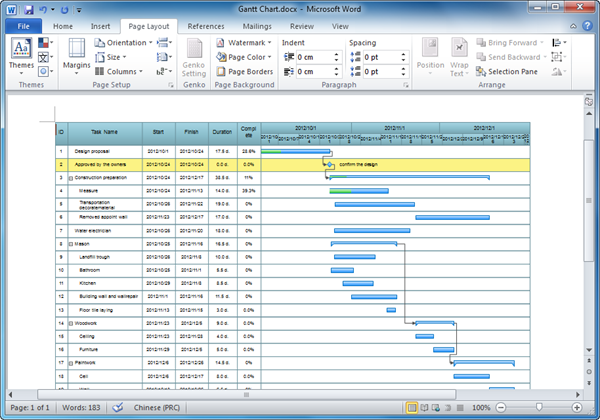Open the Watermark dropdown
The image size is (600, 420).
(x=245, y=43)
